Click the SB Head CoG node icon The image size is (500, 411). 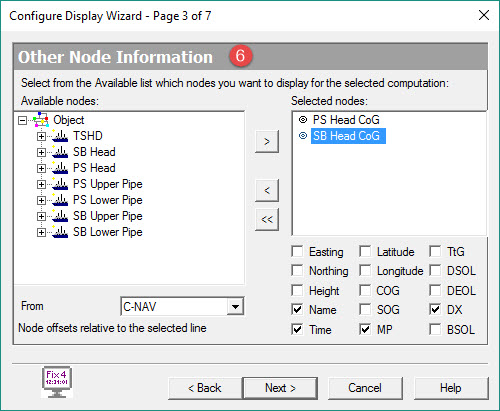303,136
